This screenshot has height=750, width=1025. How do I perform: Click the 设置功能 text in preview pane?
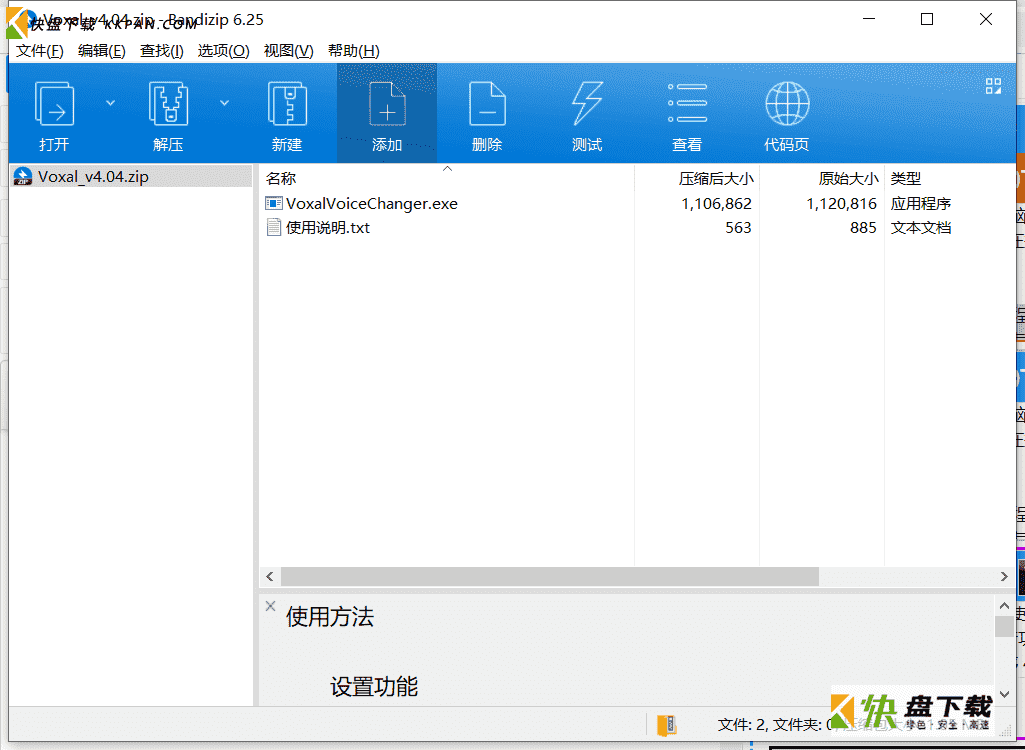pos(374,687)
